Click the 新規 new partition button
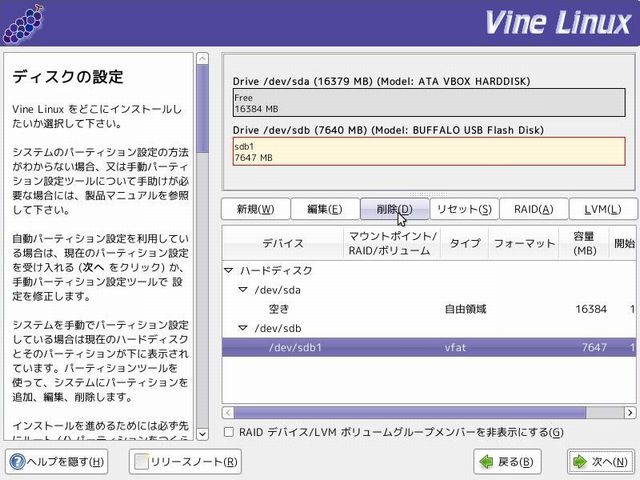Image resolution: width=640 pixels, height=480 pixels. (x=255, y=209)
